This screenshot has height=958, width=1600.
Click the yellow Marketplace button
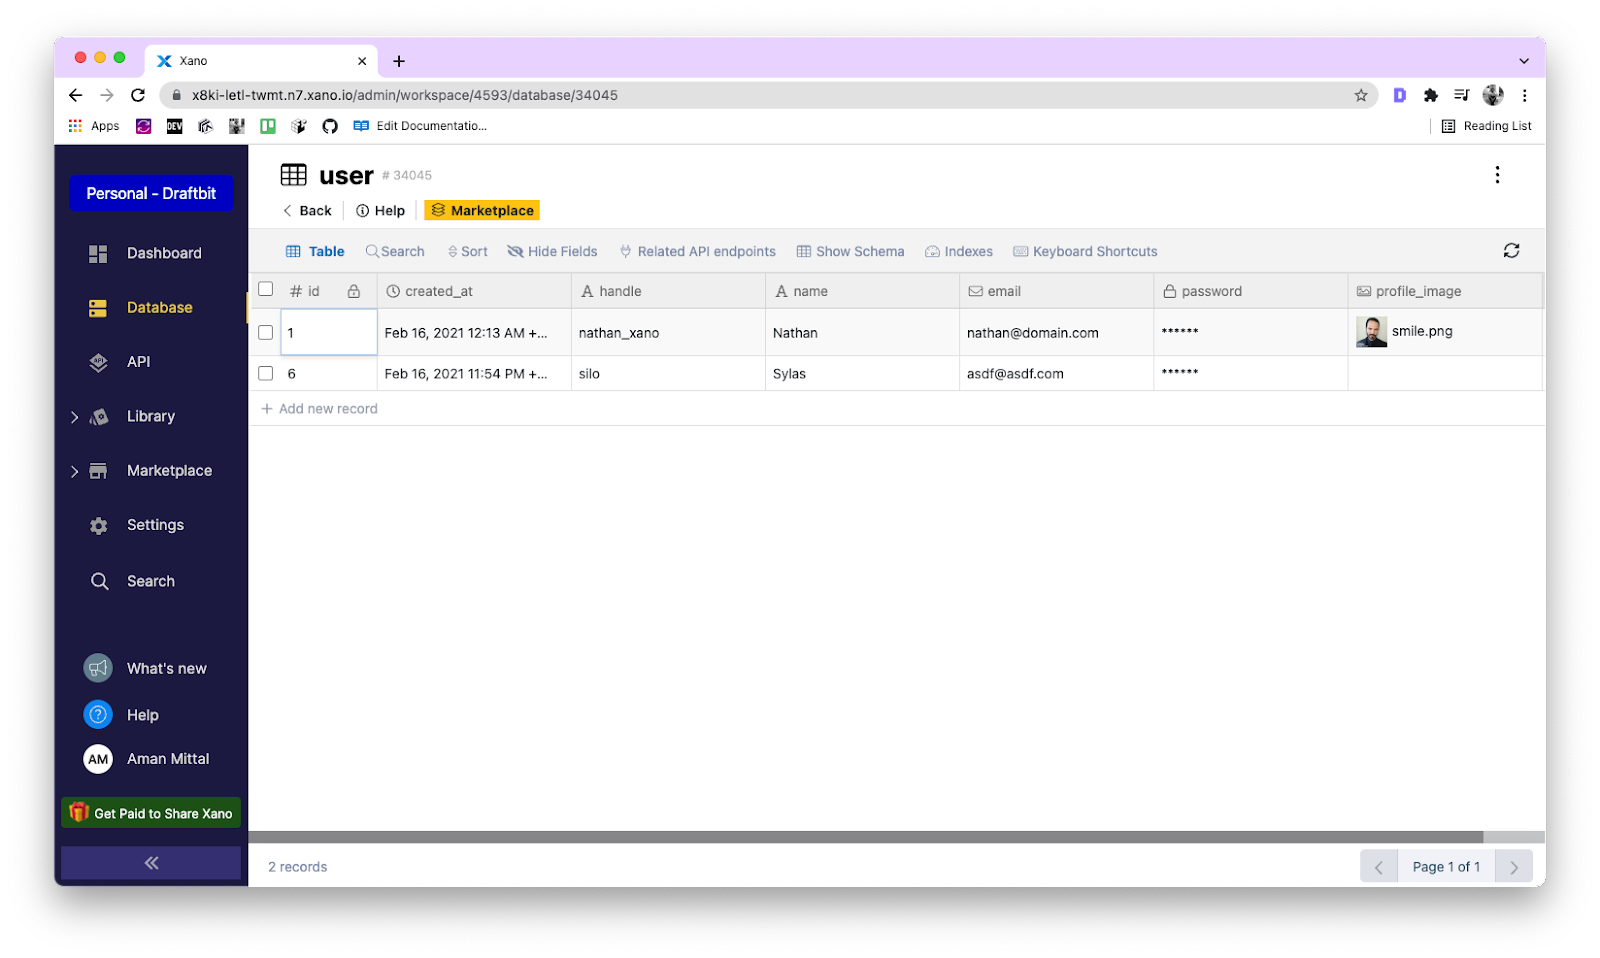tap(482, 211)
